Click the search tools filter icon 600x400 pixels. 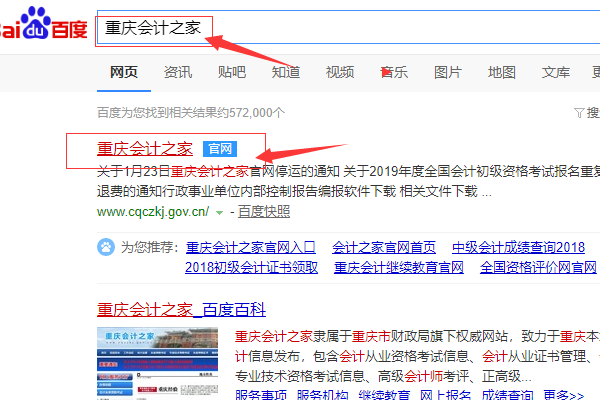579,113
